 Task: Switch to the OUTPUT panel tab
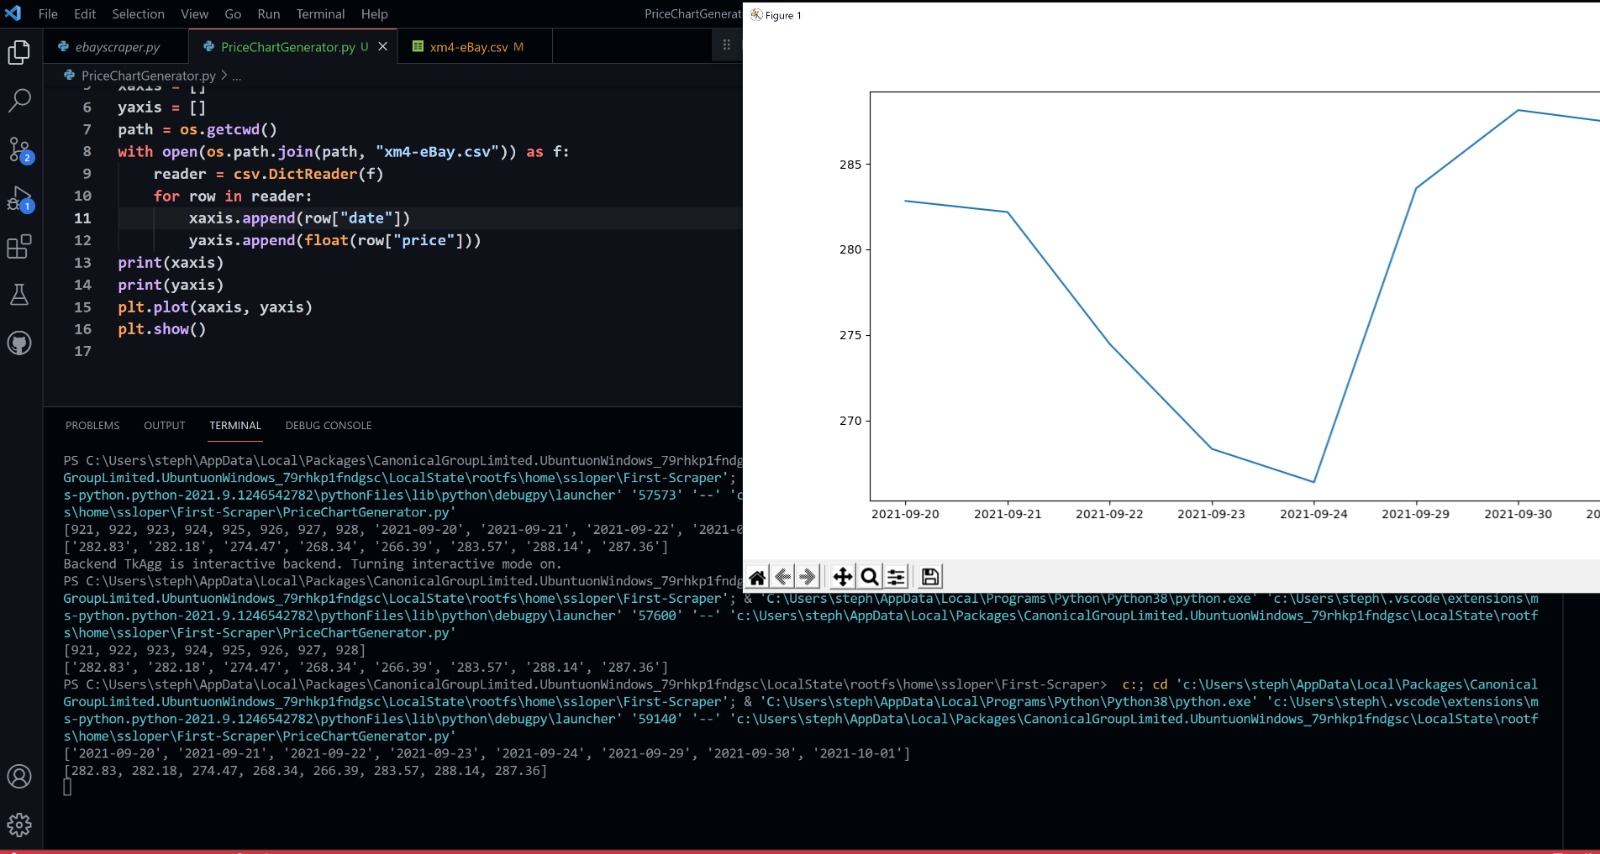point(164,426)
